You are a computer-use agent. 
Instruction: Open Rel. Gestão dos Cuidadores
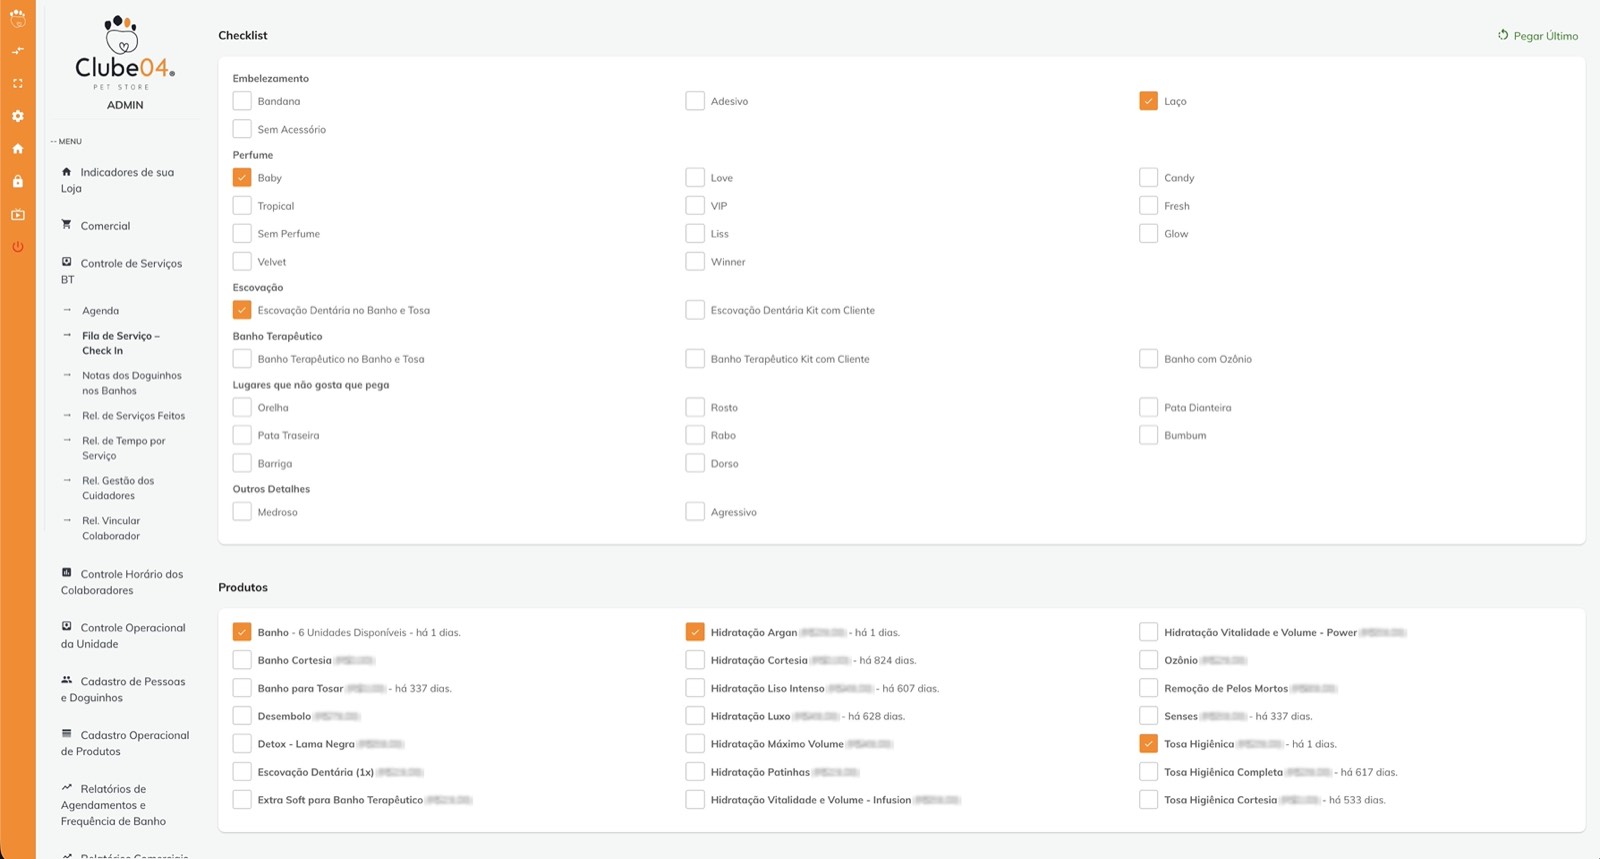tap(118, 488)
